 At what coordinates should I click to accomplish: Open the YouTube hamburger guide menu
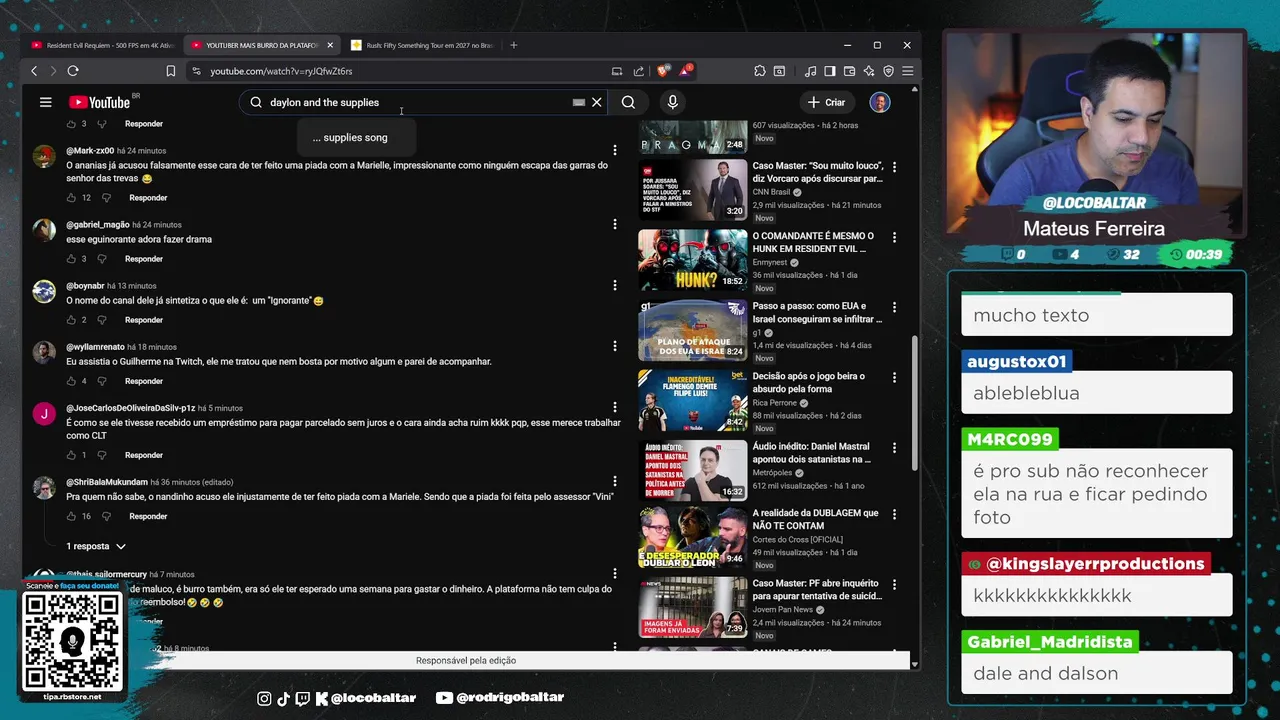[x=45, y=102]
